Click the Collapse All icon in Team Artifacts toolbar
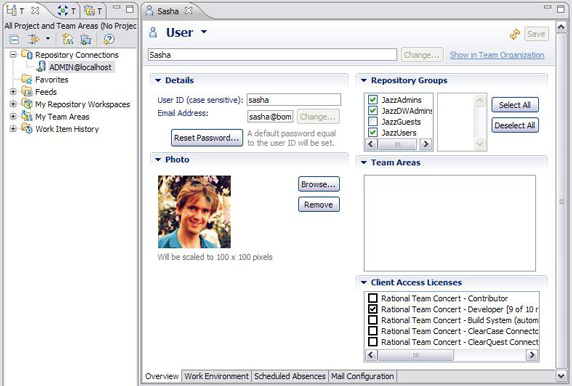This screenshot has height=386, width=572. 14,39
